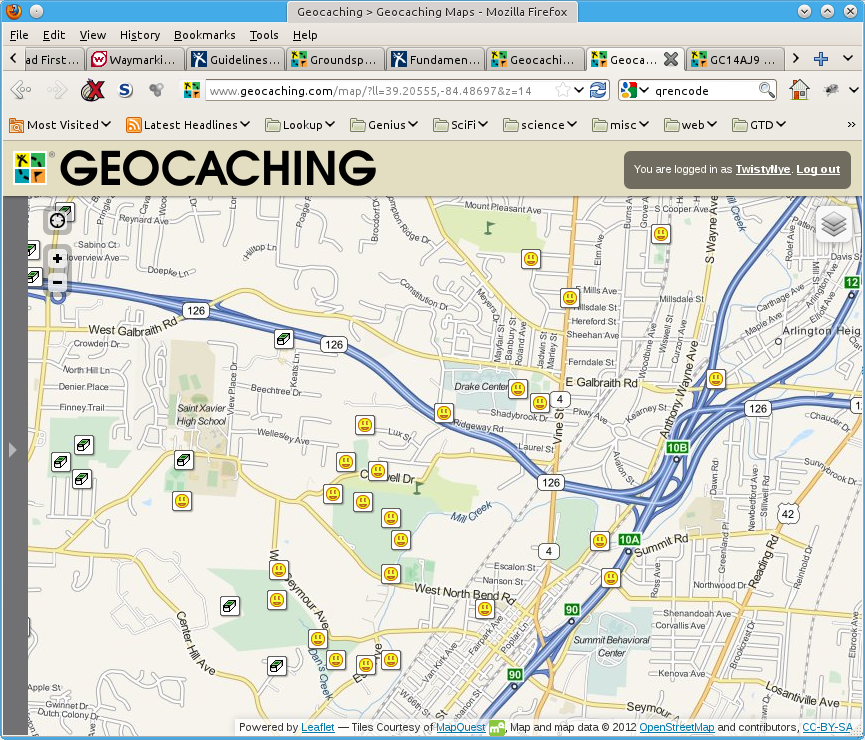Click the Log out link
This screenshot has width=865, height=740.
pyautogui.click(x=818, y=169)
